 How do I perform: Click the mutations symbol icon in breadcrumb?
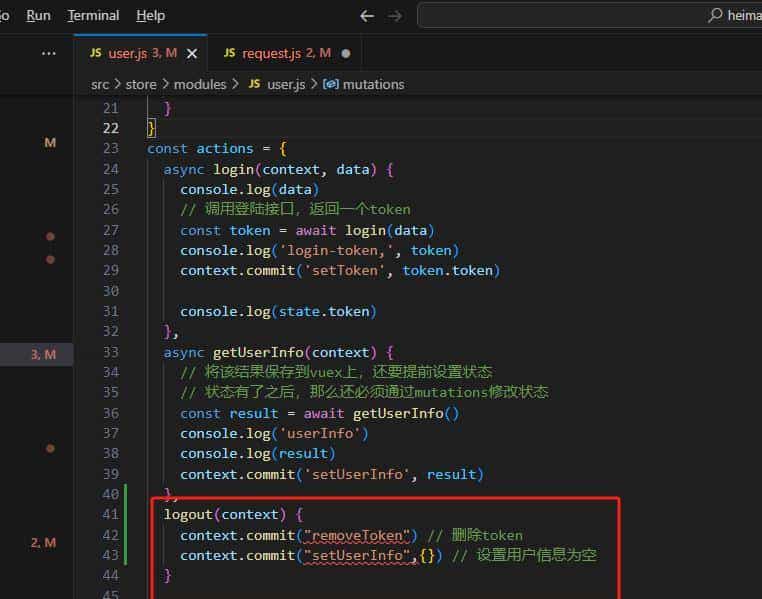pyautogui.click(x=331, y=84)
